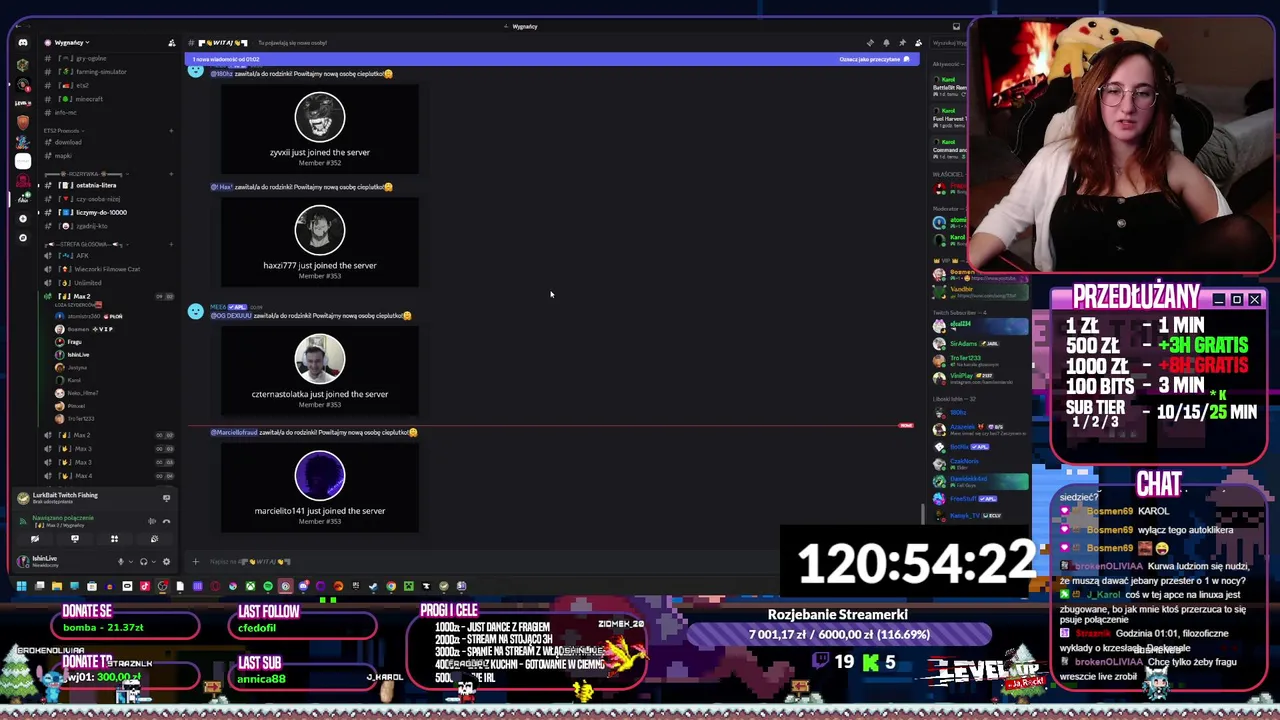Open Microsoft Store taskbar icon
The height and width of the screenshot is (720, 1280).
click(92, 586)
